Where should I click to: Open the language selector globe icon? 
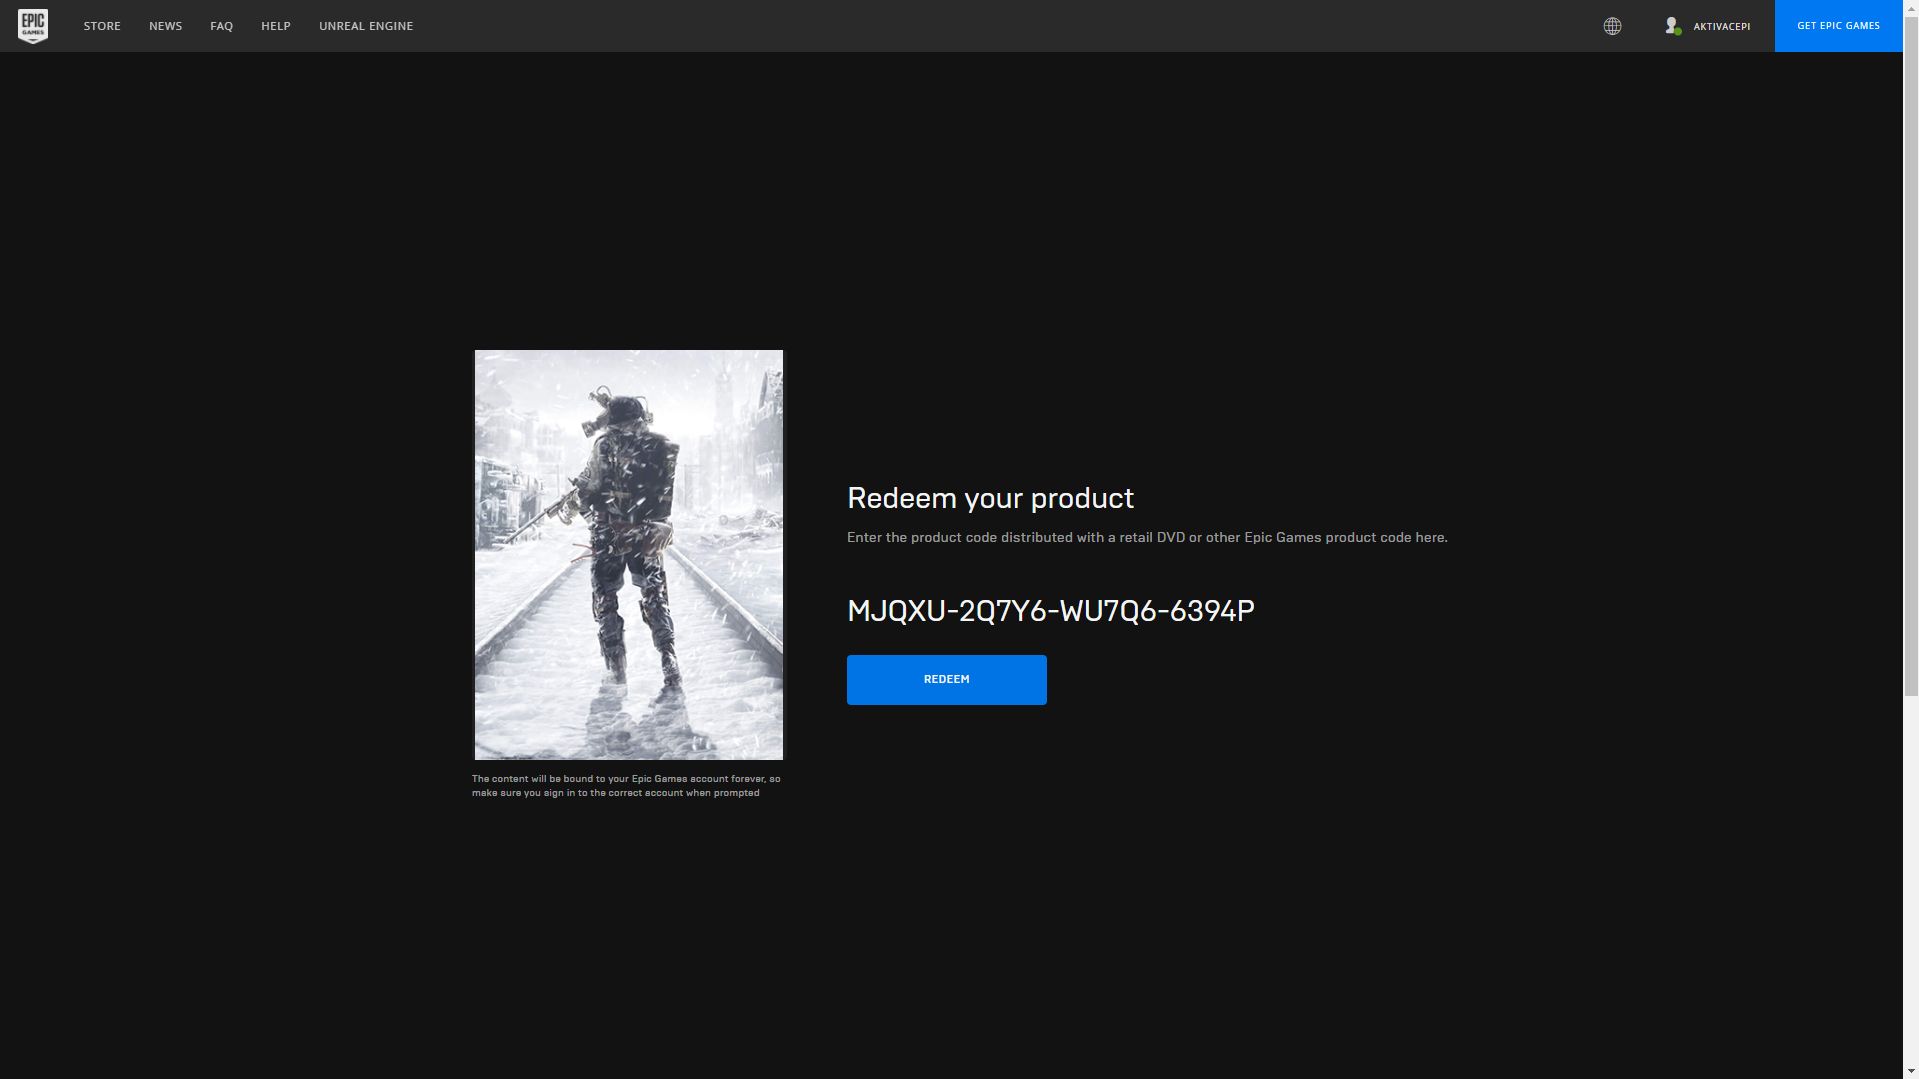coord(1612,26)
